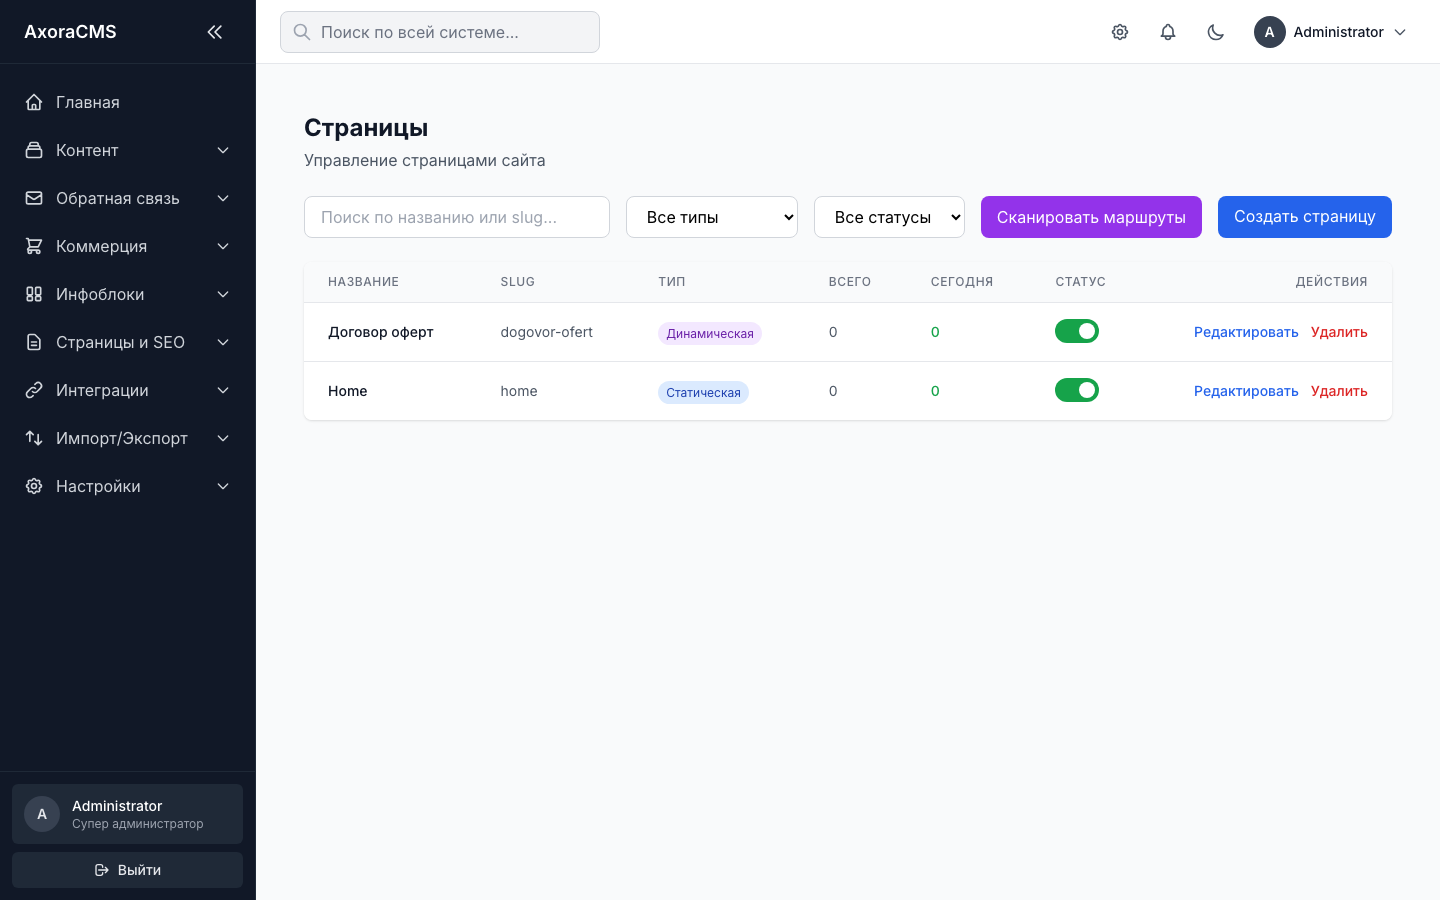Click the search magnifier icon
This screenshot has height=900, width=1440.
tap(302, 32)
